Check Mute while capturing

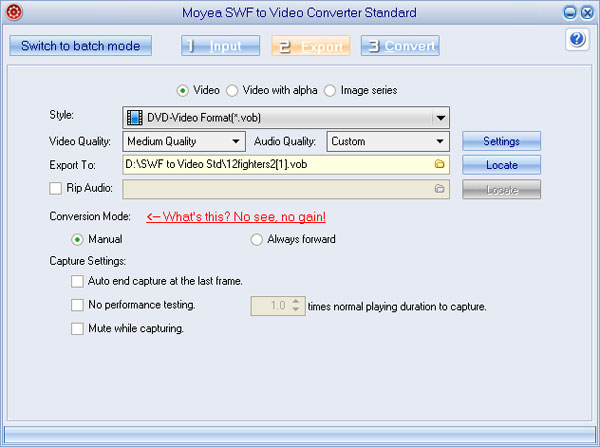point(77,329)
